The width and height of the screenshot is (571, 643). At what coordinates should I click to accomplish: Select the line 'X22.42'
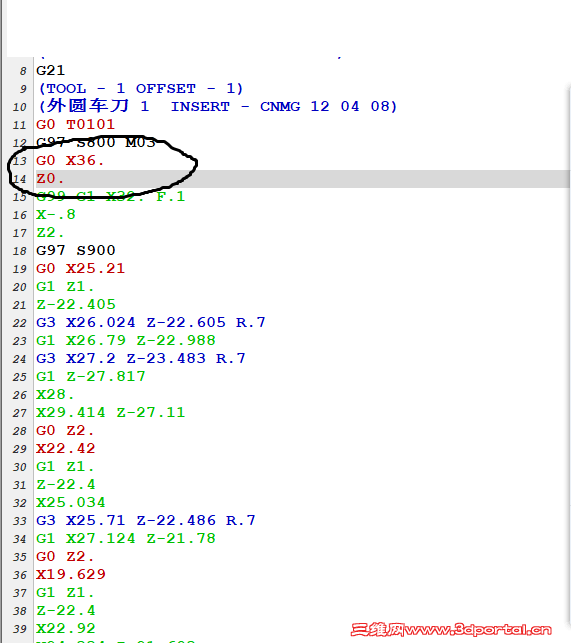point(66,448)
